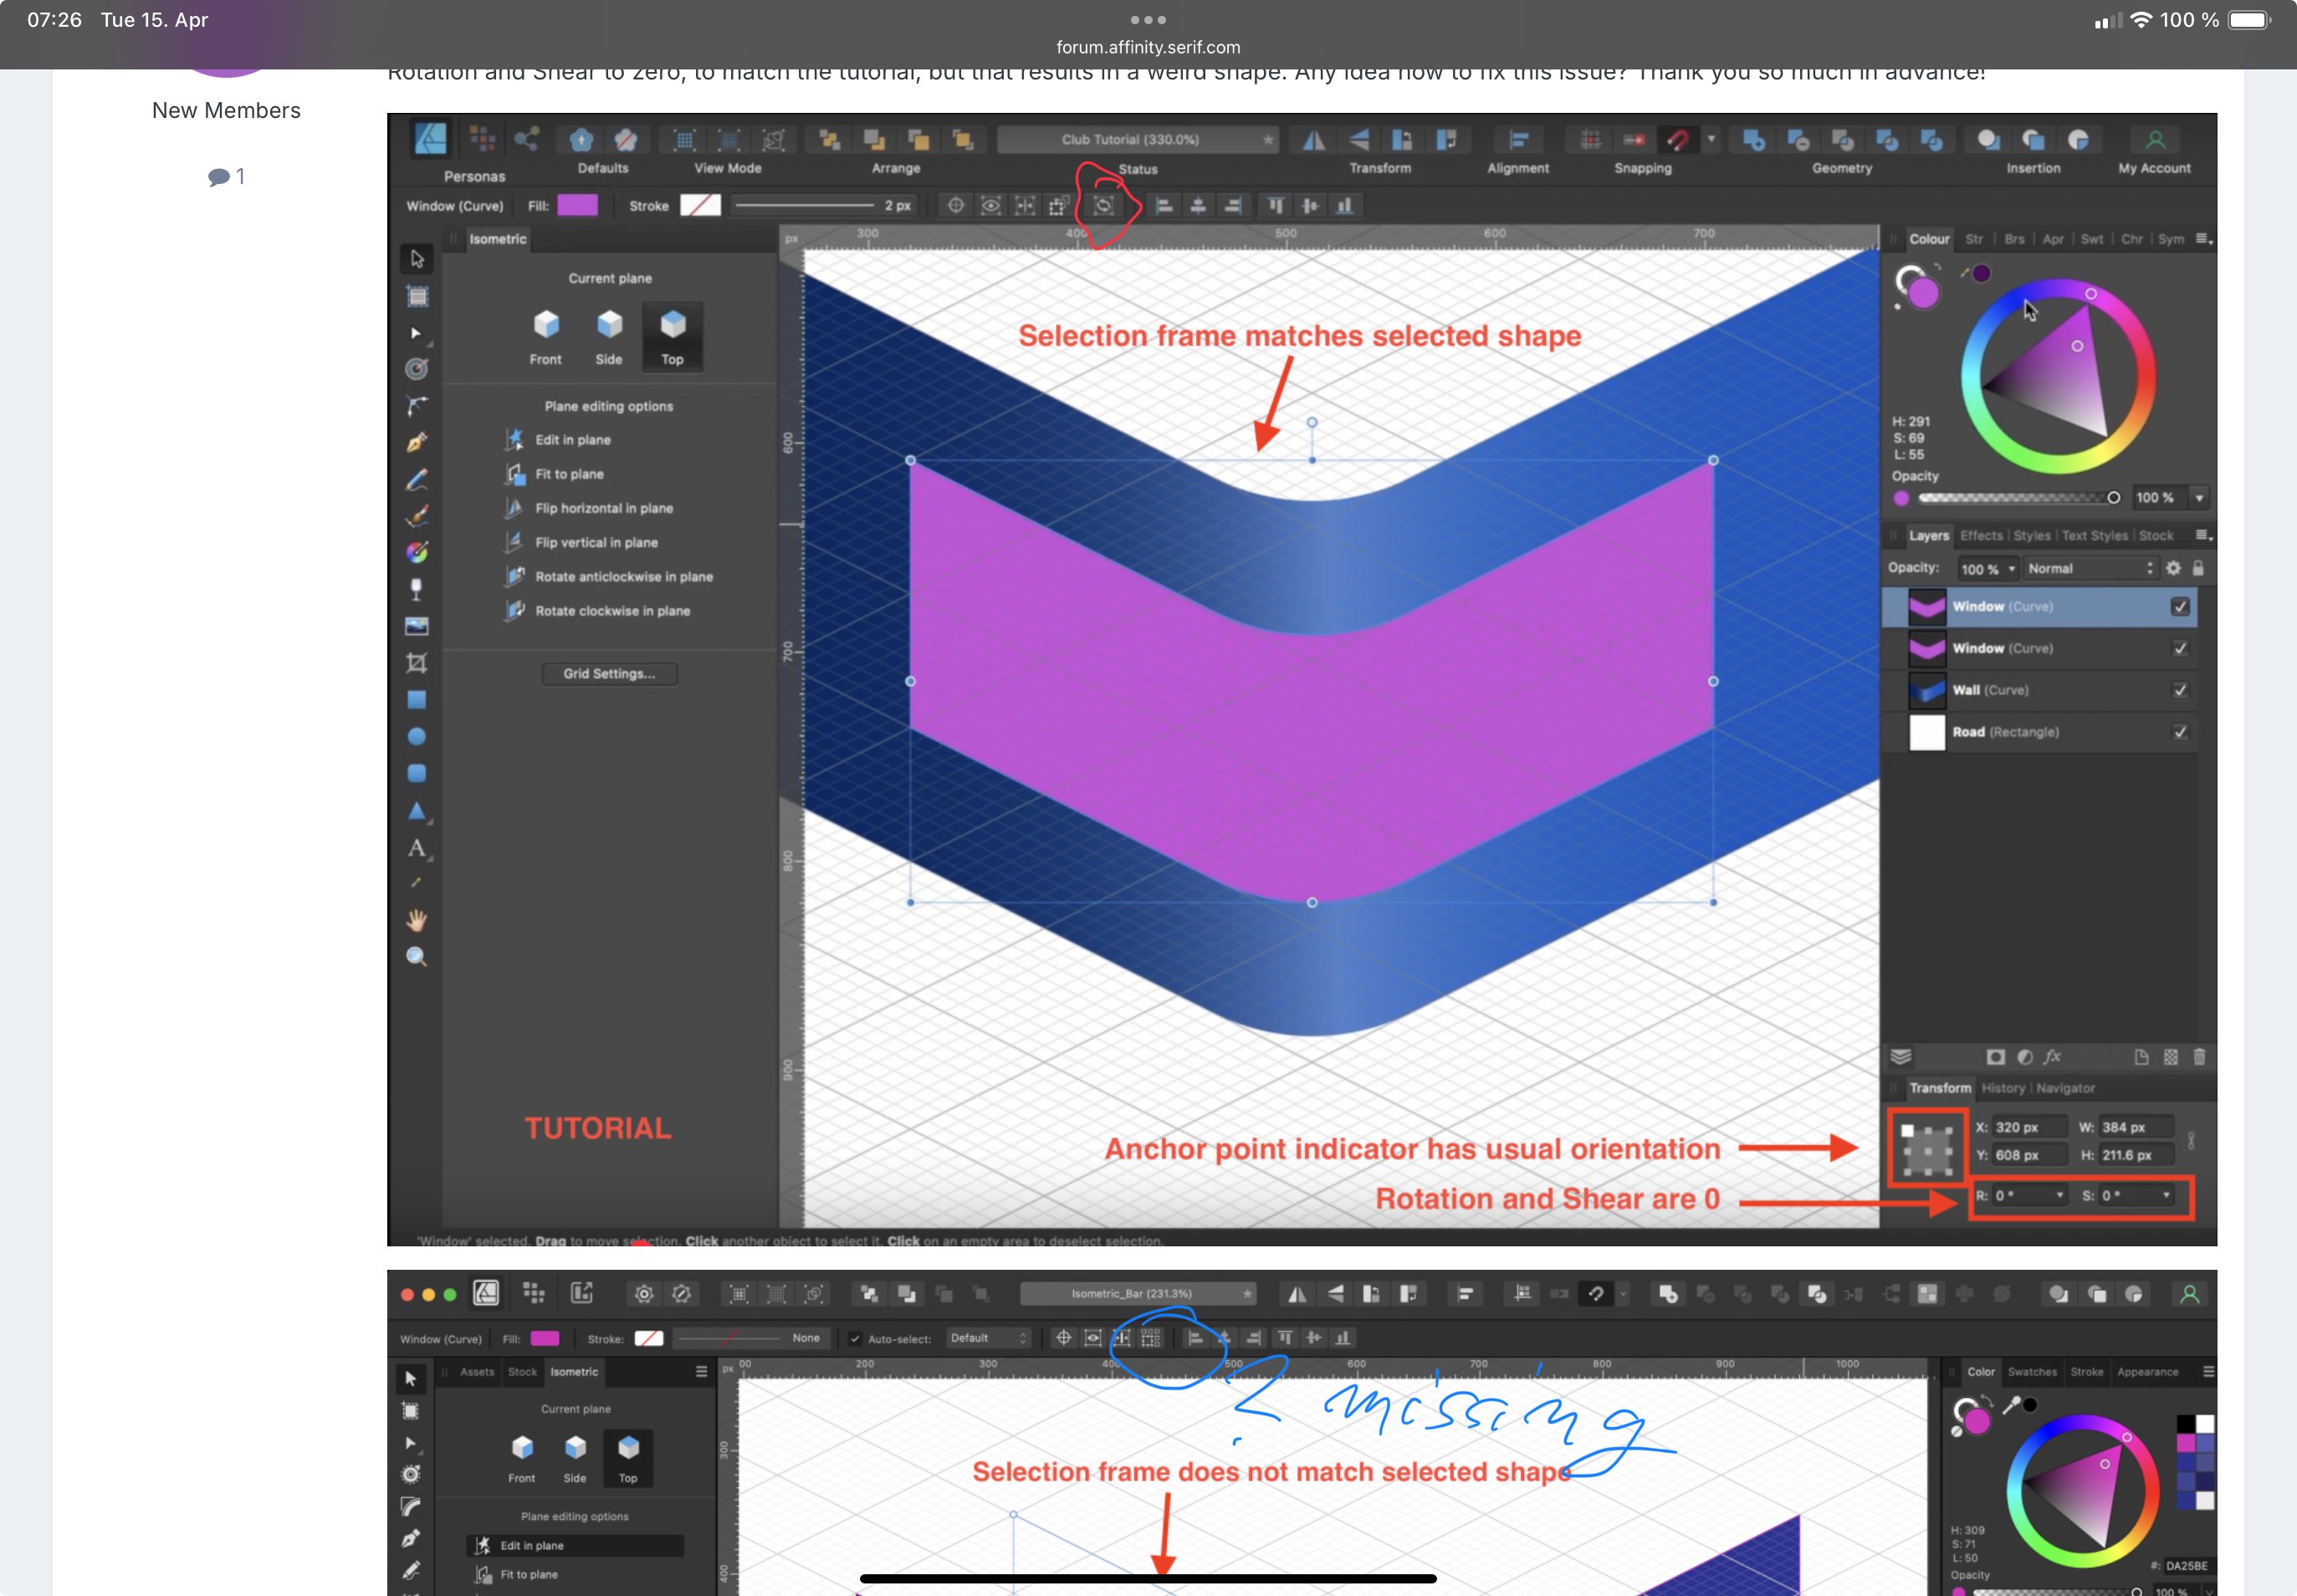This screenshot has height=1596, width=2297.
Task: Toggle visibility checkbox of Wall (Curve) layer
Action: pyautogui.click(x=2180, y=691)
